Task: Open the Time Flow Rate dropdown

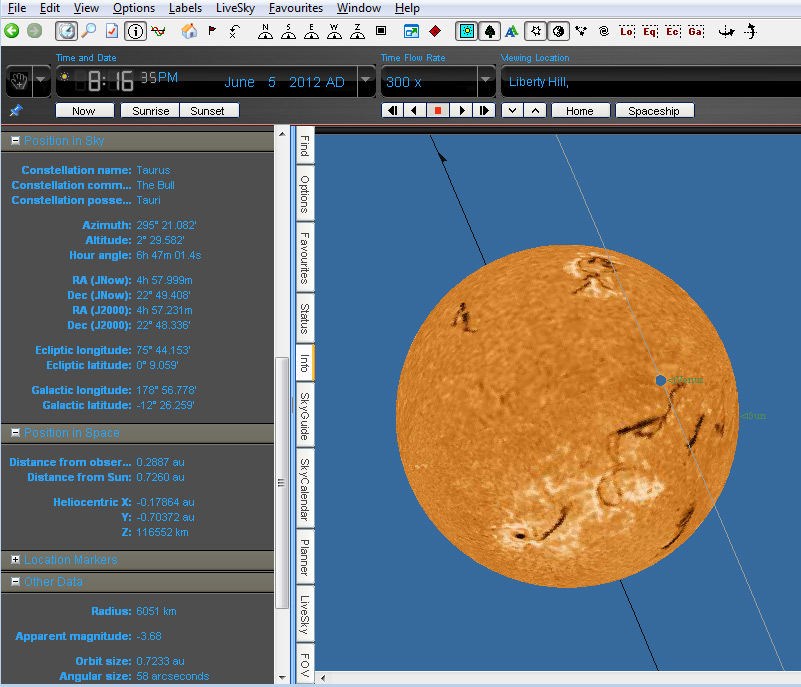Action: (486, 81)
